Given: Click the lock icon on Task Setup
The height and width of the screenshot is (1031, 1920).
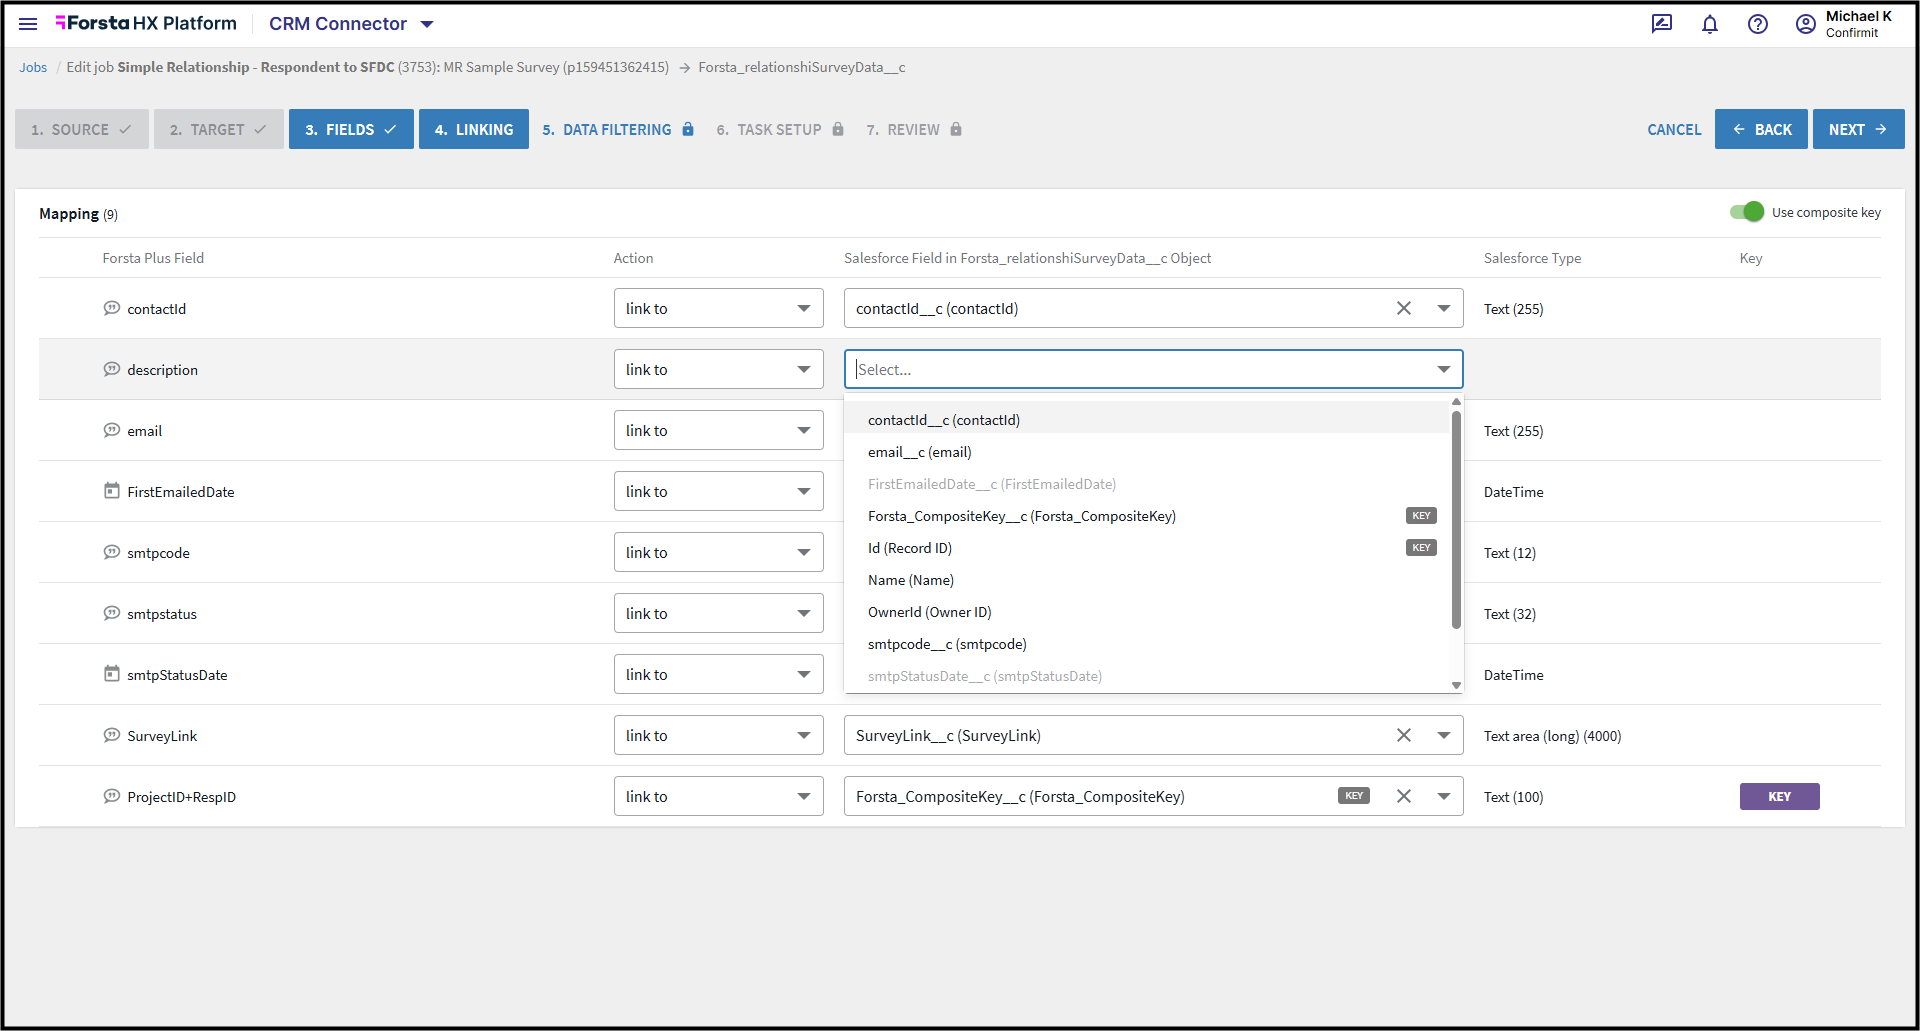Looking at the screenshot, I should coord(838,129).
